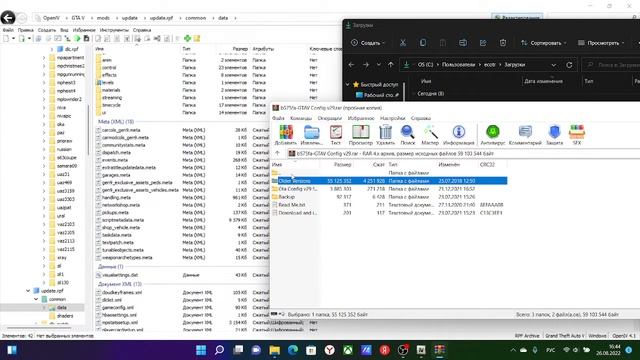Click Explorer up-arrow navigation button
640x360 pixels.
point(391,65)
